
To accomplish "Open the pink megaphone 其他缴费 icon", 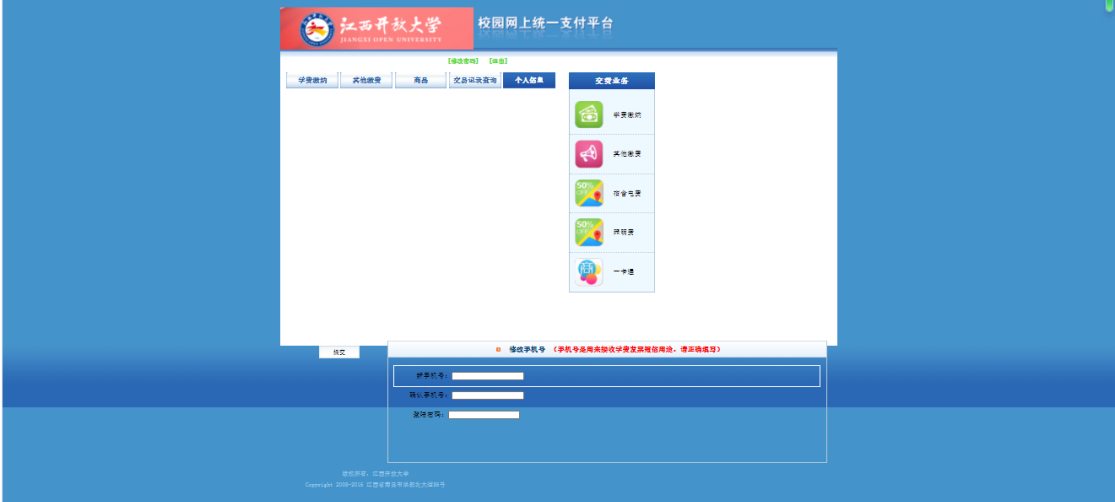I will [589, 154].
